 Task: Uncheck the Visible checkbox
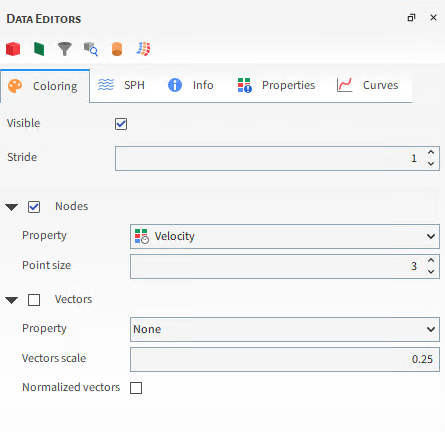[121, 124]
